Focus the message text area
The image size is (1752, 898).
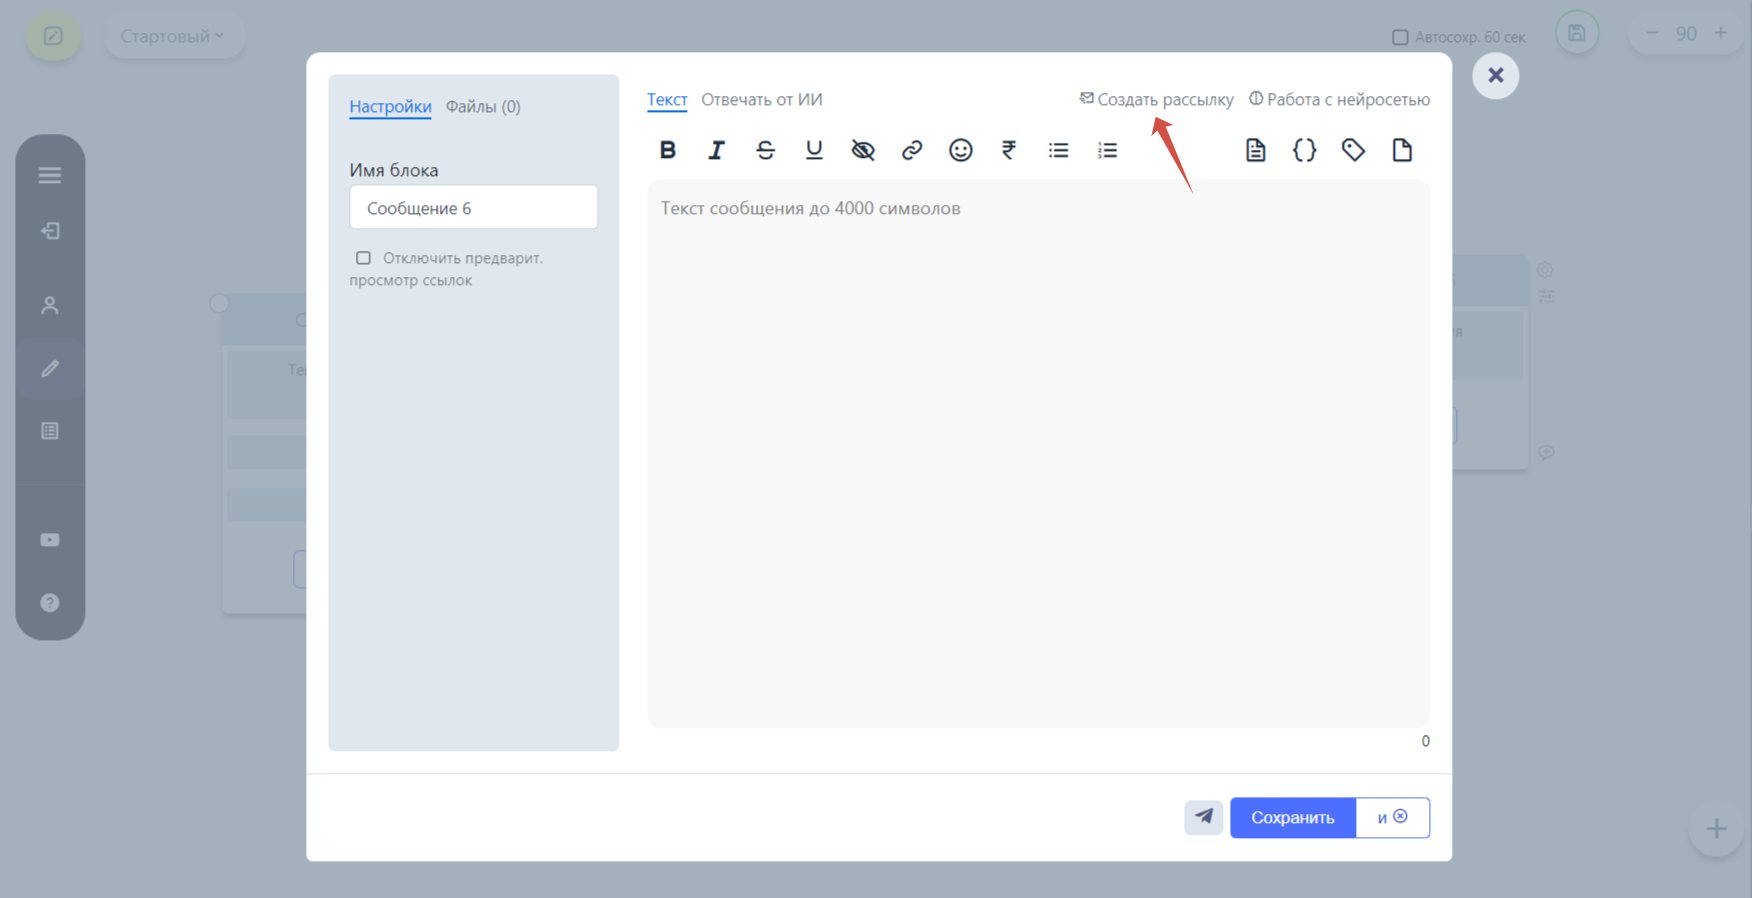point(1038,453)
